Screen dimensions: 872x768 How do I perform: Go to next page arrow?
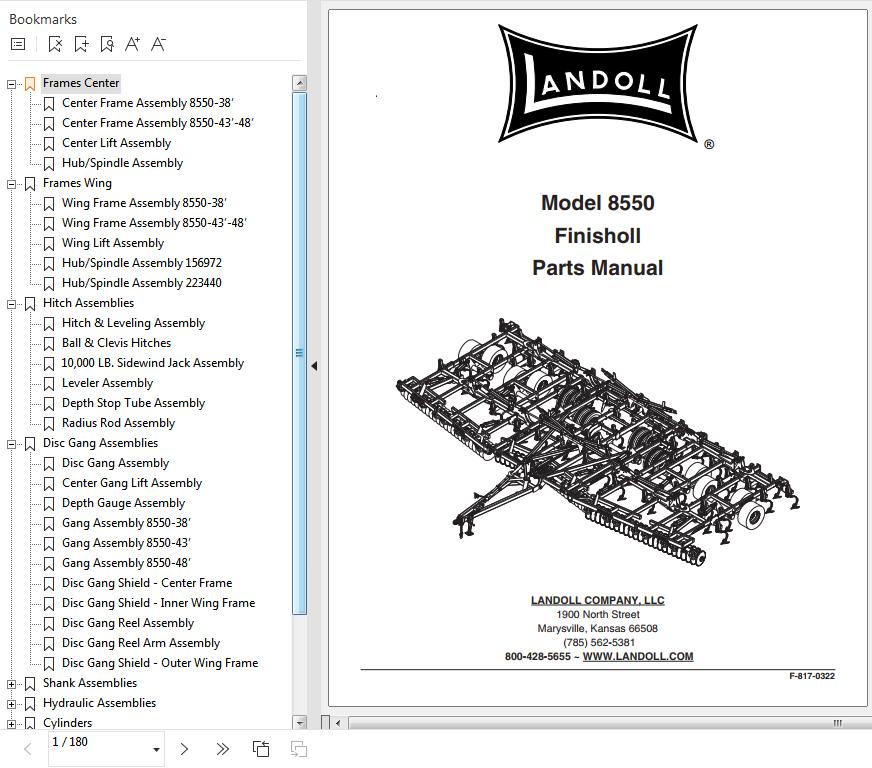(x=184, y=749)
